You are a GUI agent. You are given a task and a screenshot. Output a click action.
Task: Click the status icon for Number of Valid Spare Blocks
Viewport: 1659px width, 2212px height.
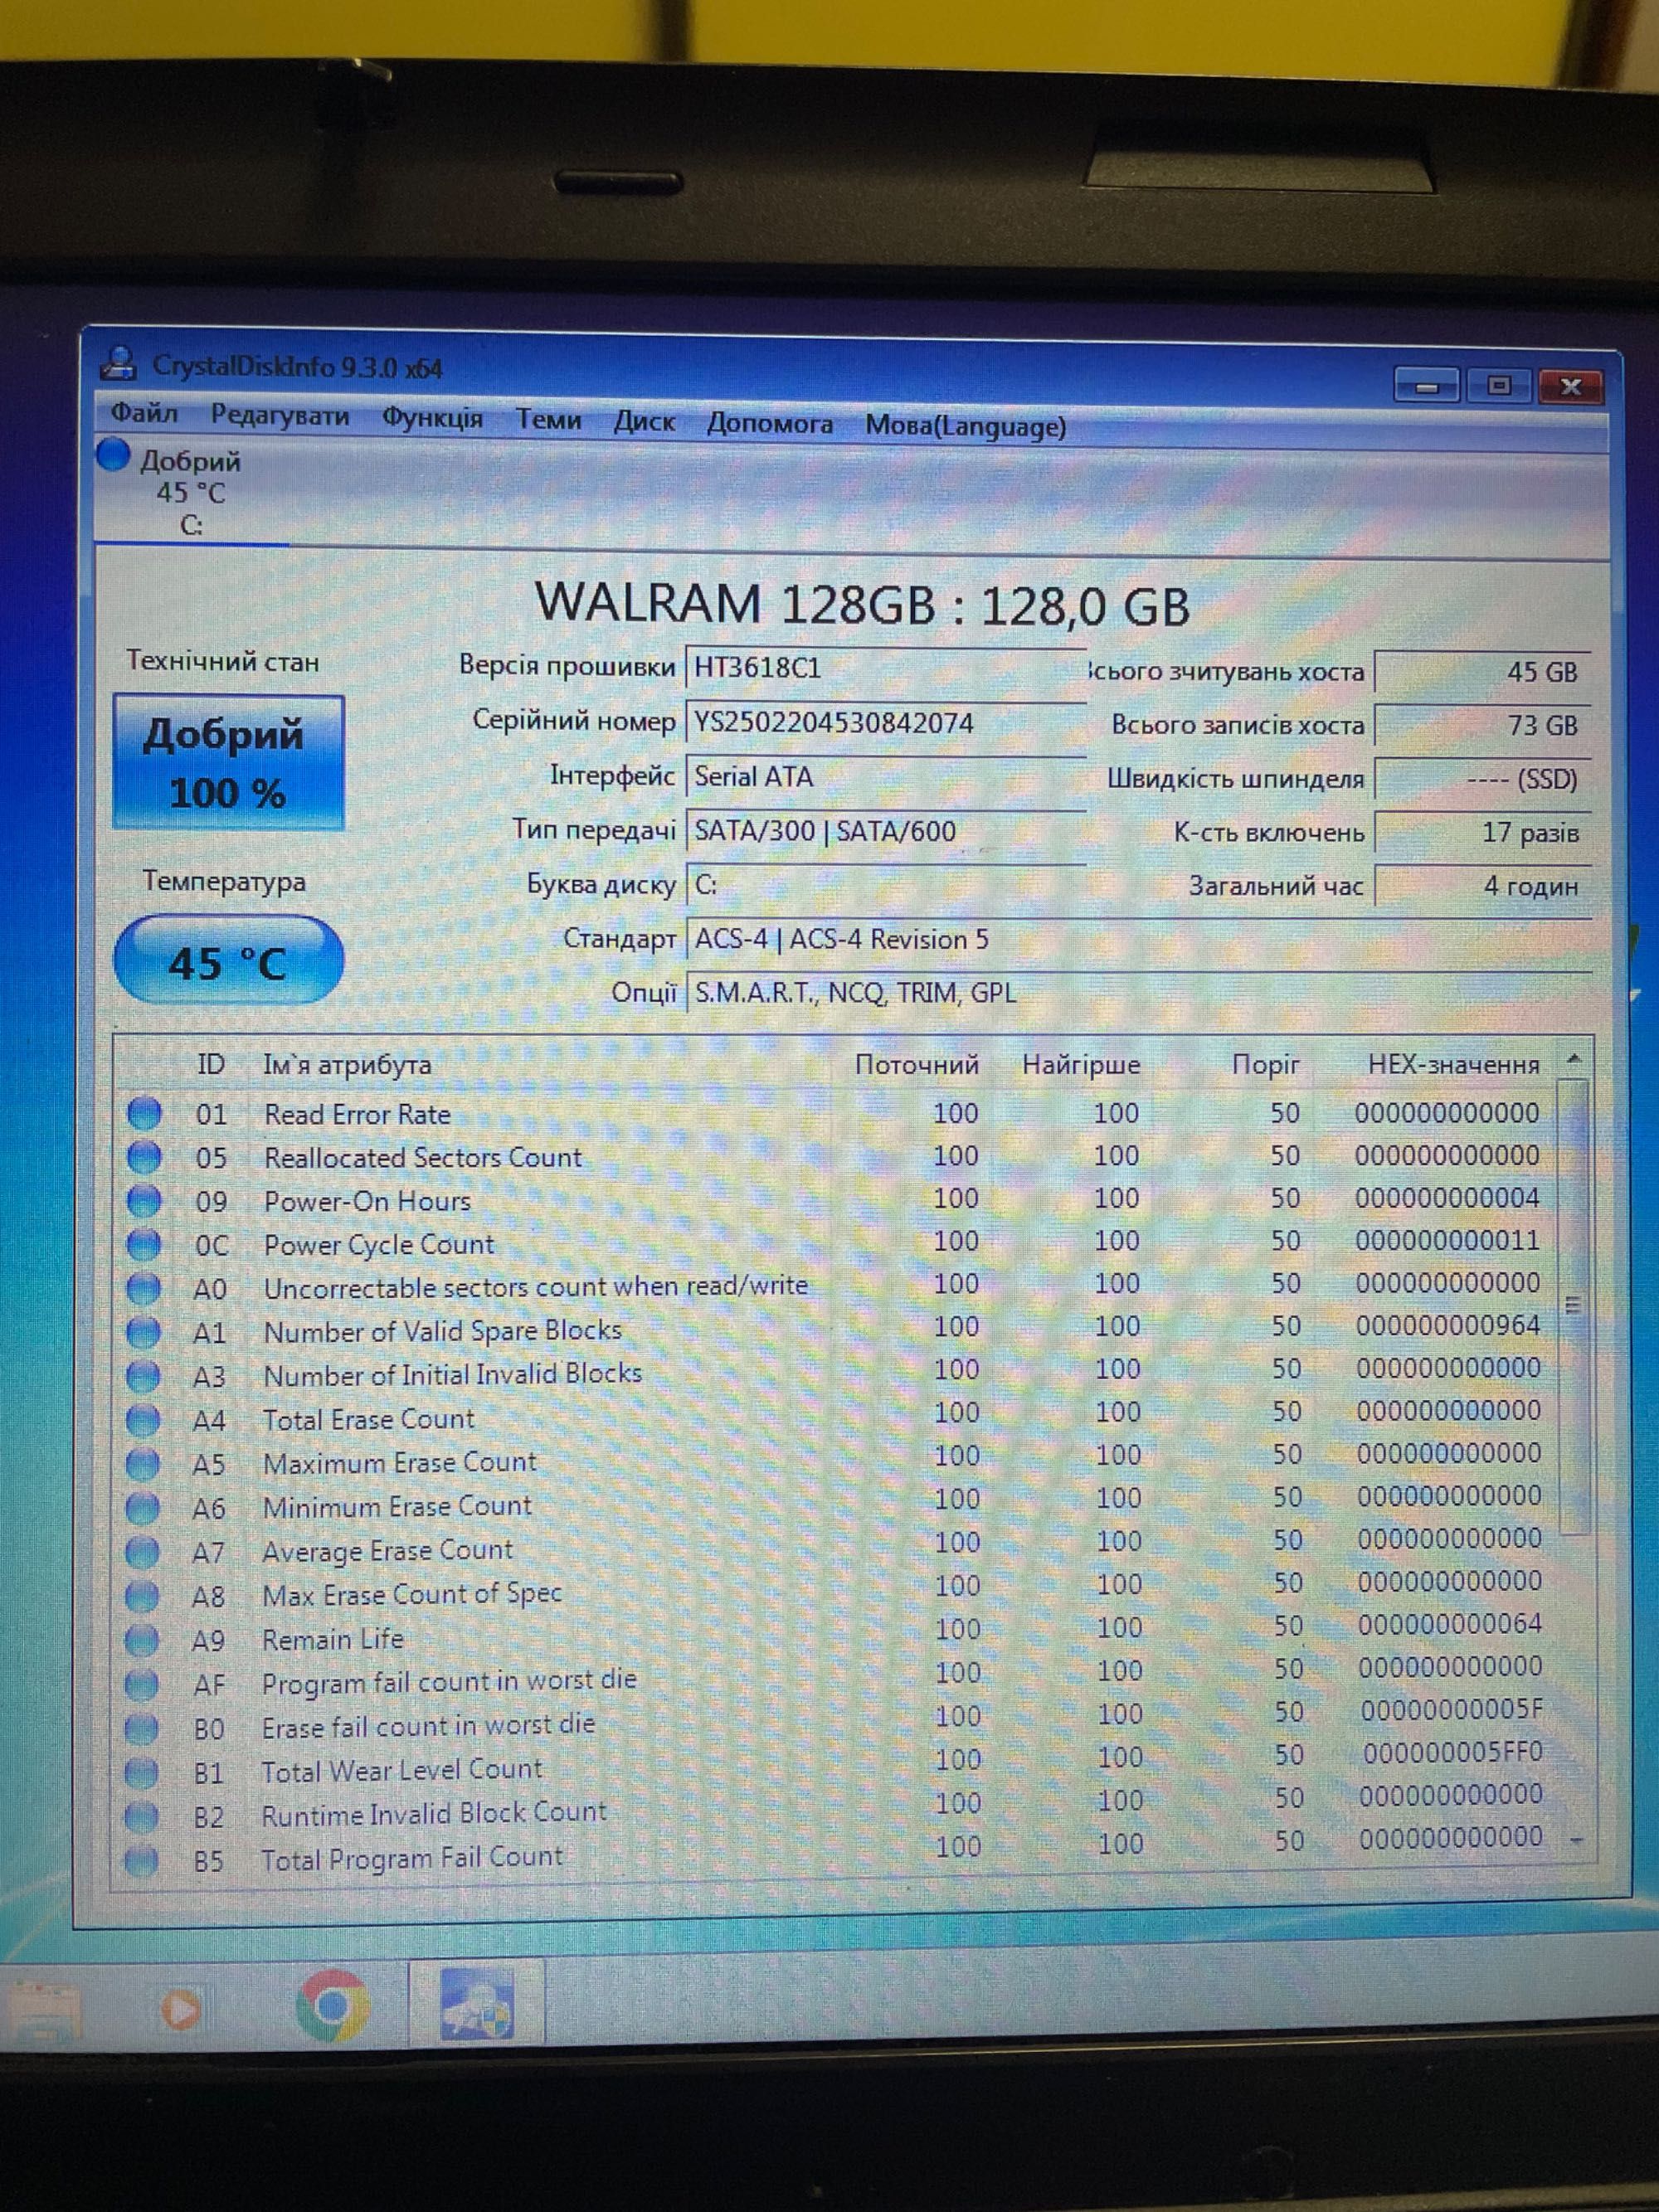click(143, 1332)
